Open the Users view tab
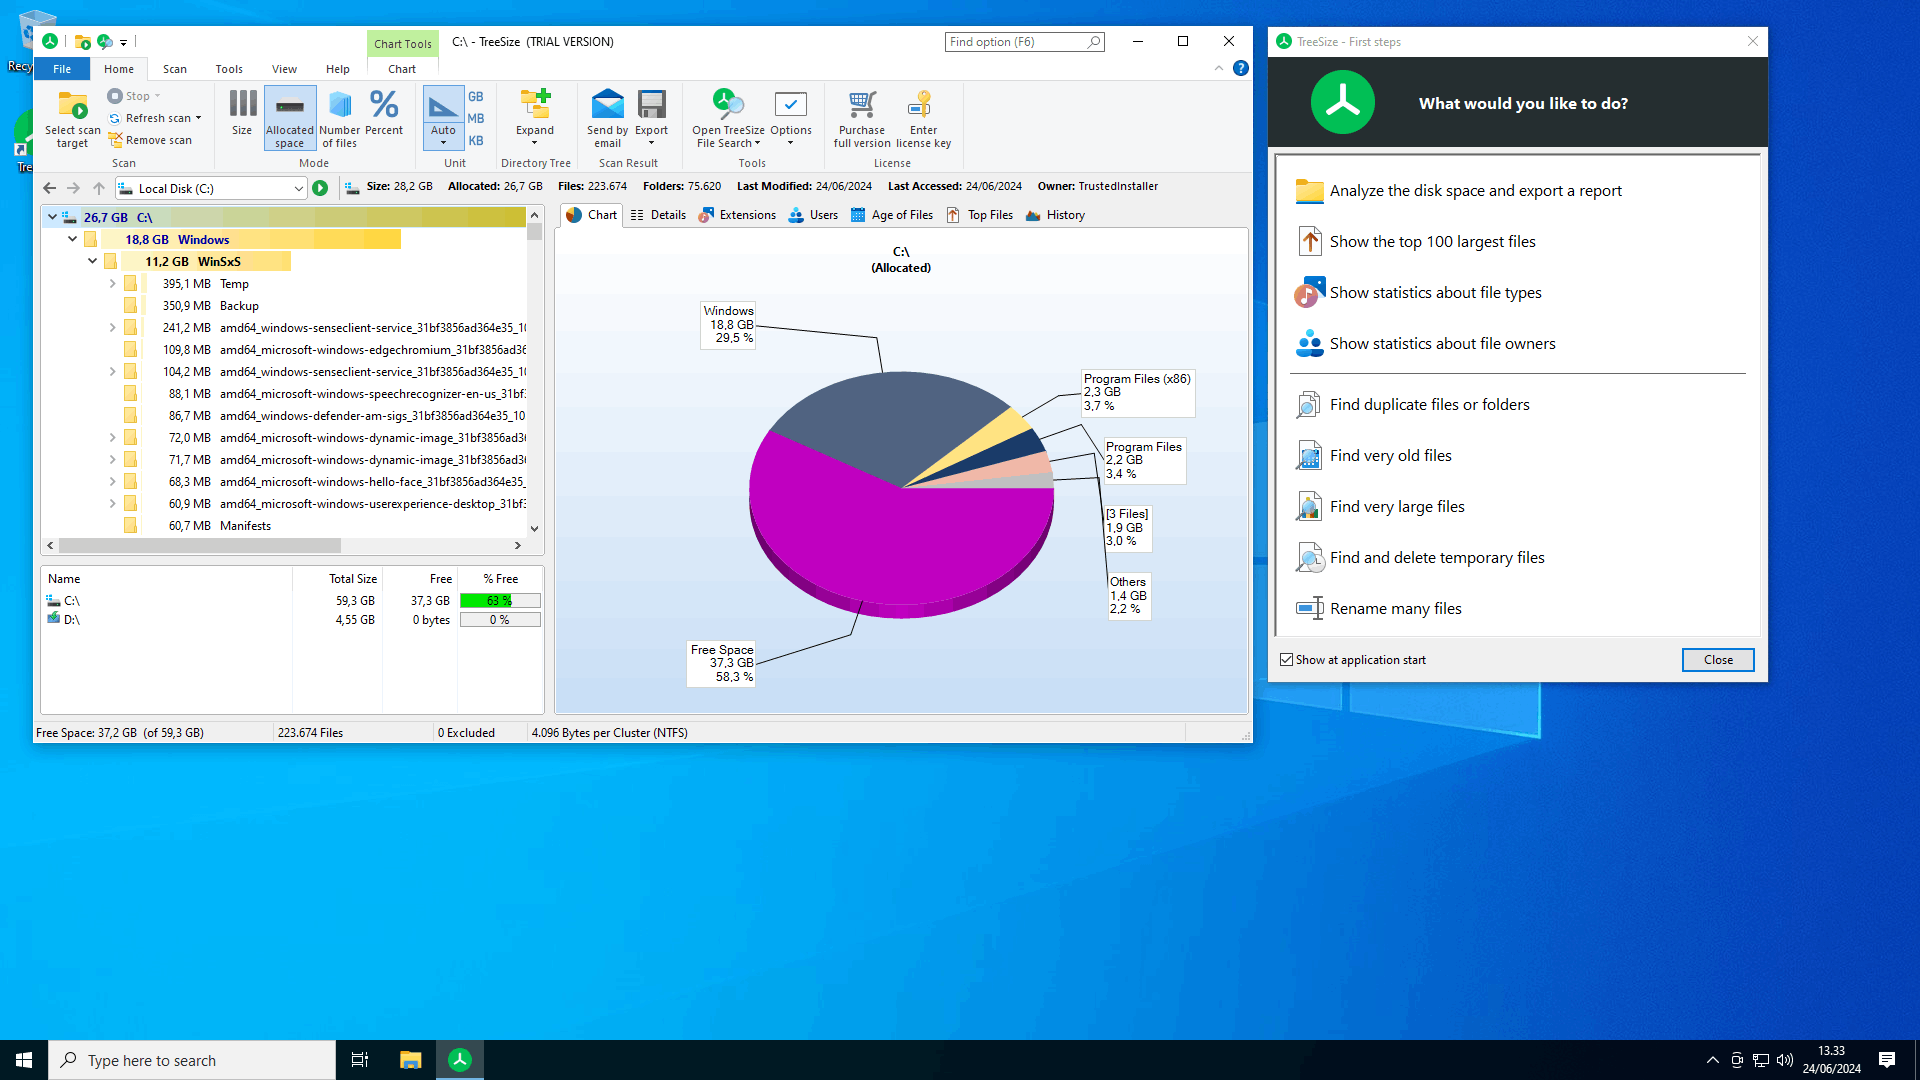Image resolution: width=1920 pixels, height=1080 pixels. coord(813,215)
